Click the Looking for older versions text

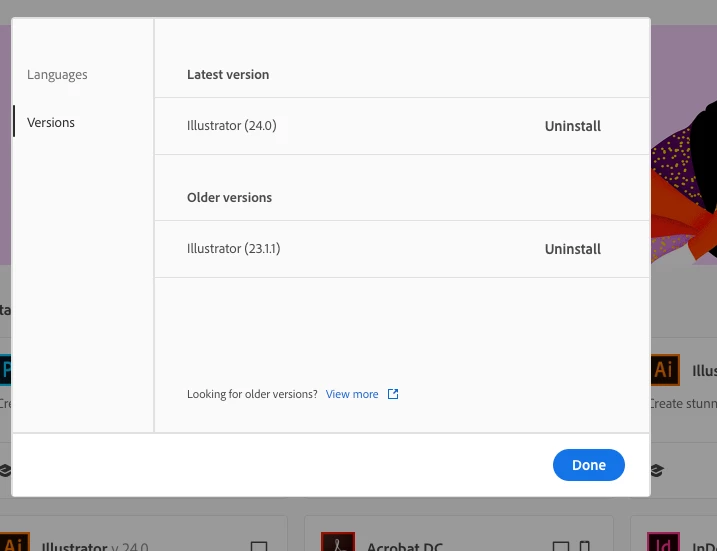coord(252,394)
